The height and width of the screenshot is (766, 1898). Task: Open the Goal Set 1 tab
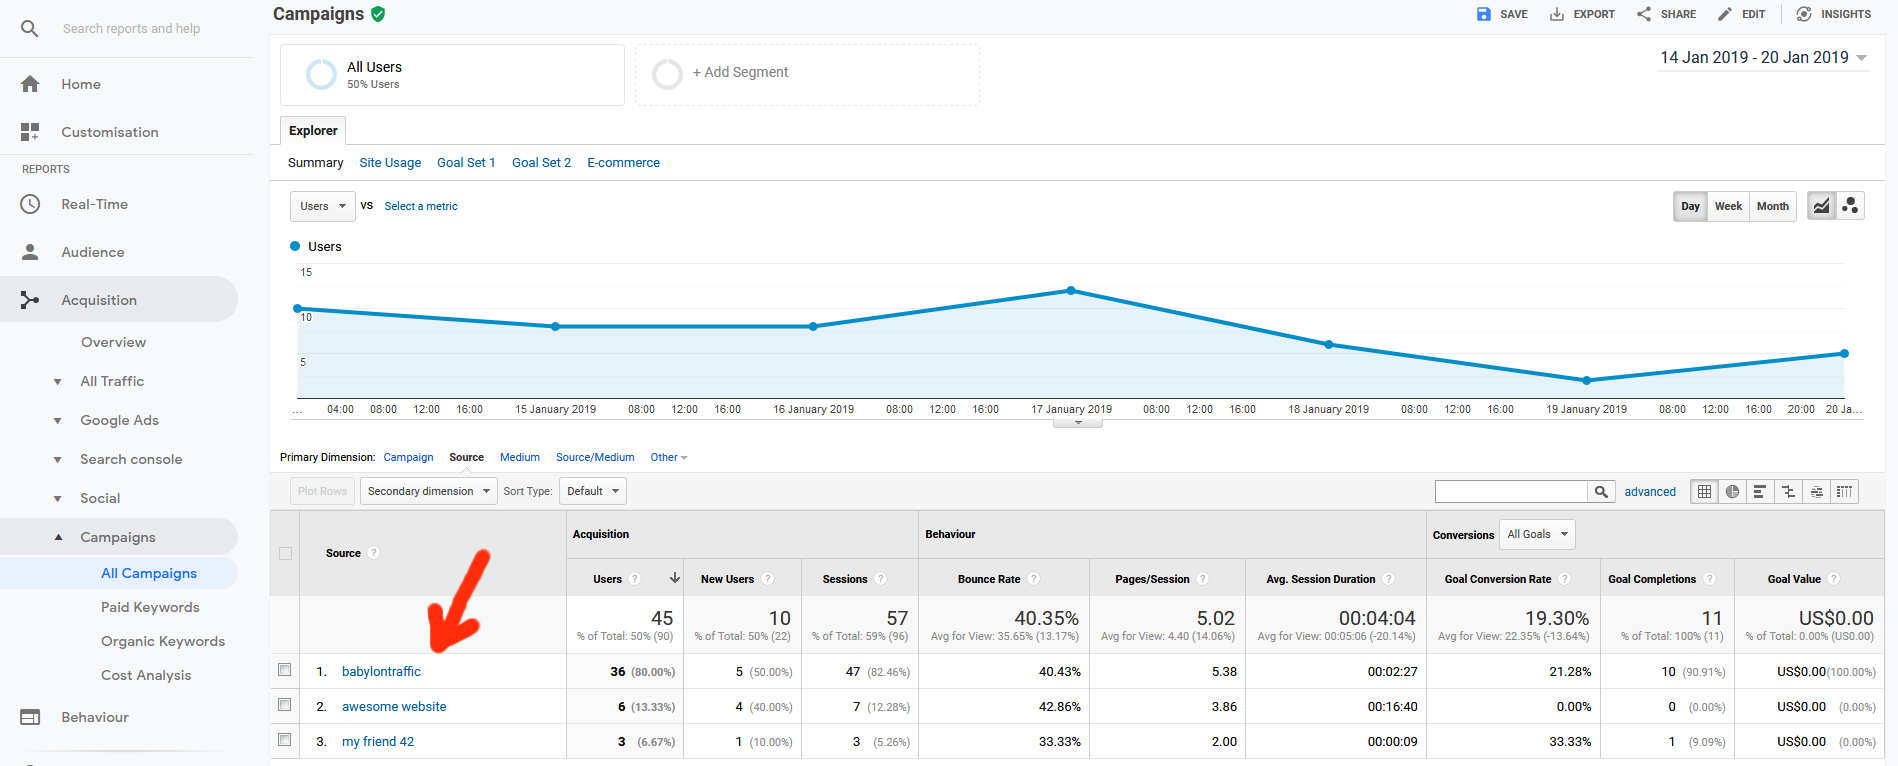tap(466, 163)
